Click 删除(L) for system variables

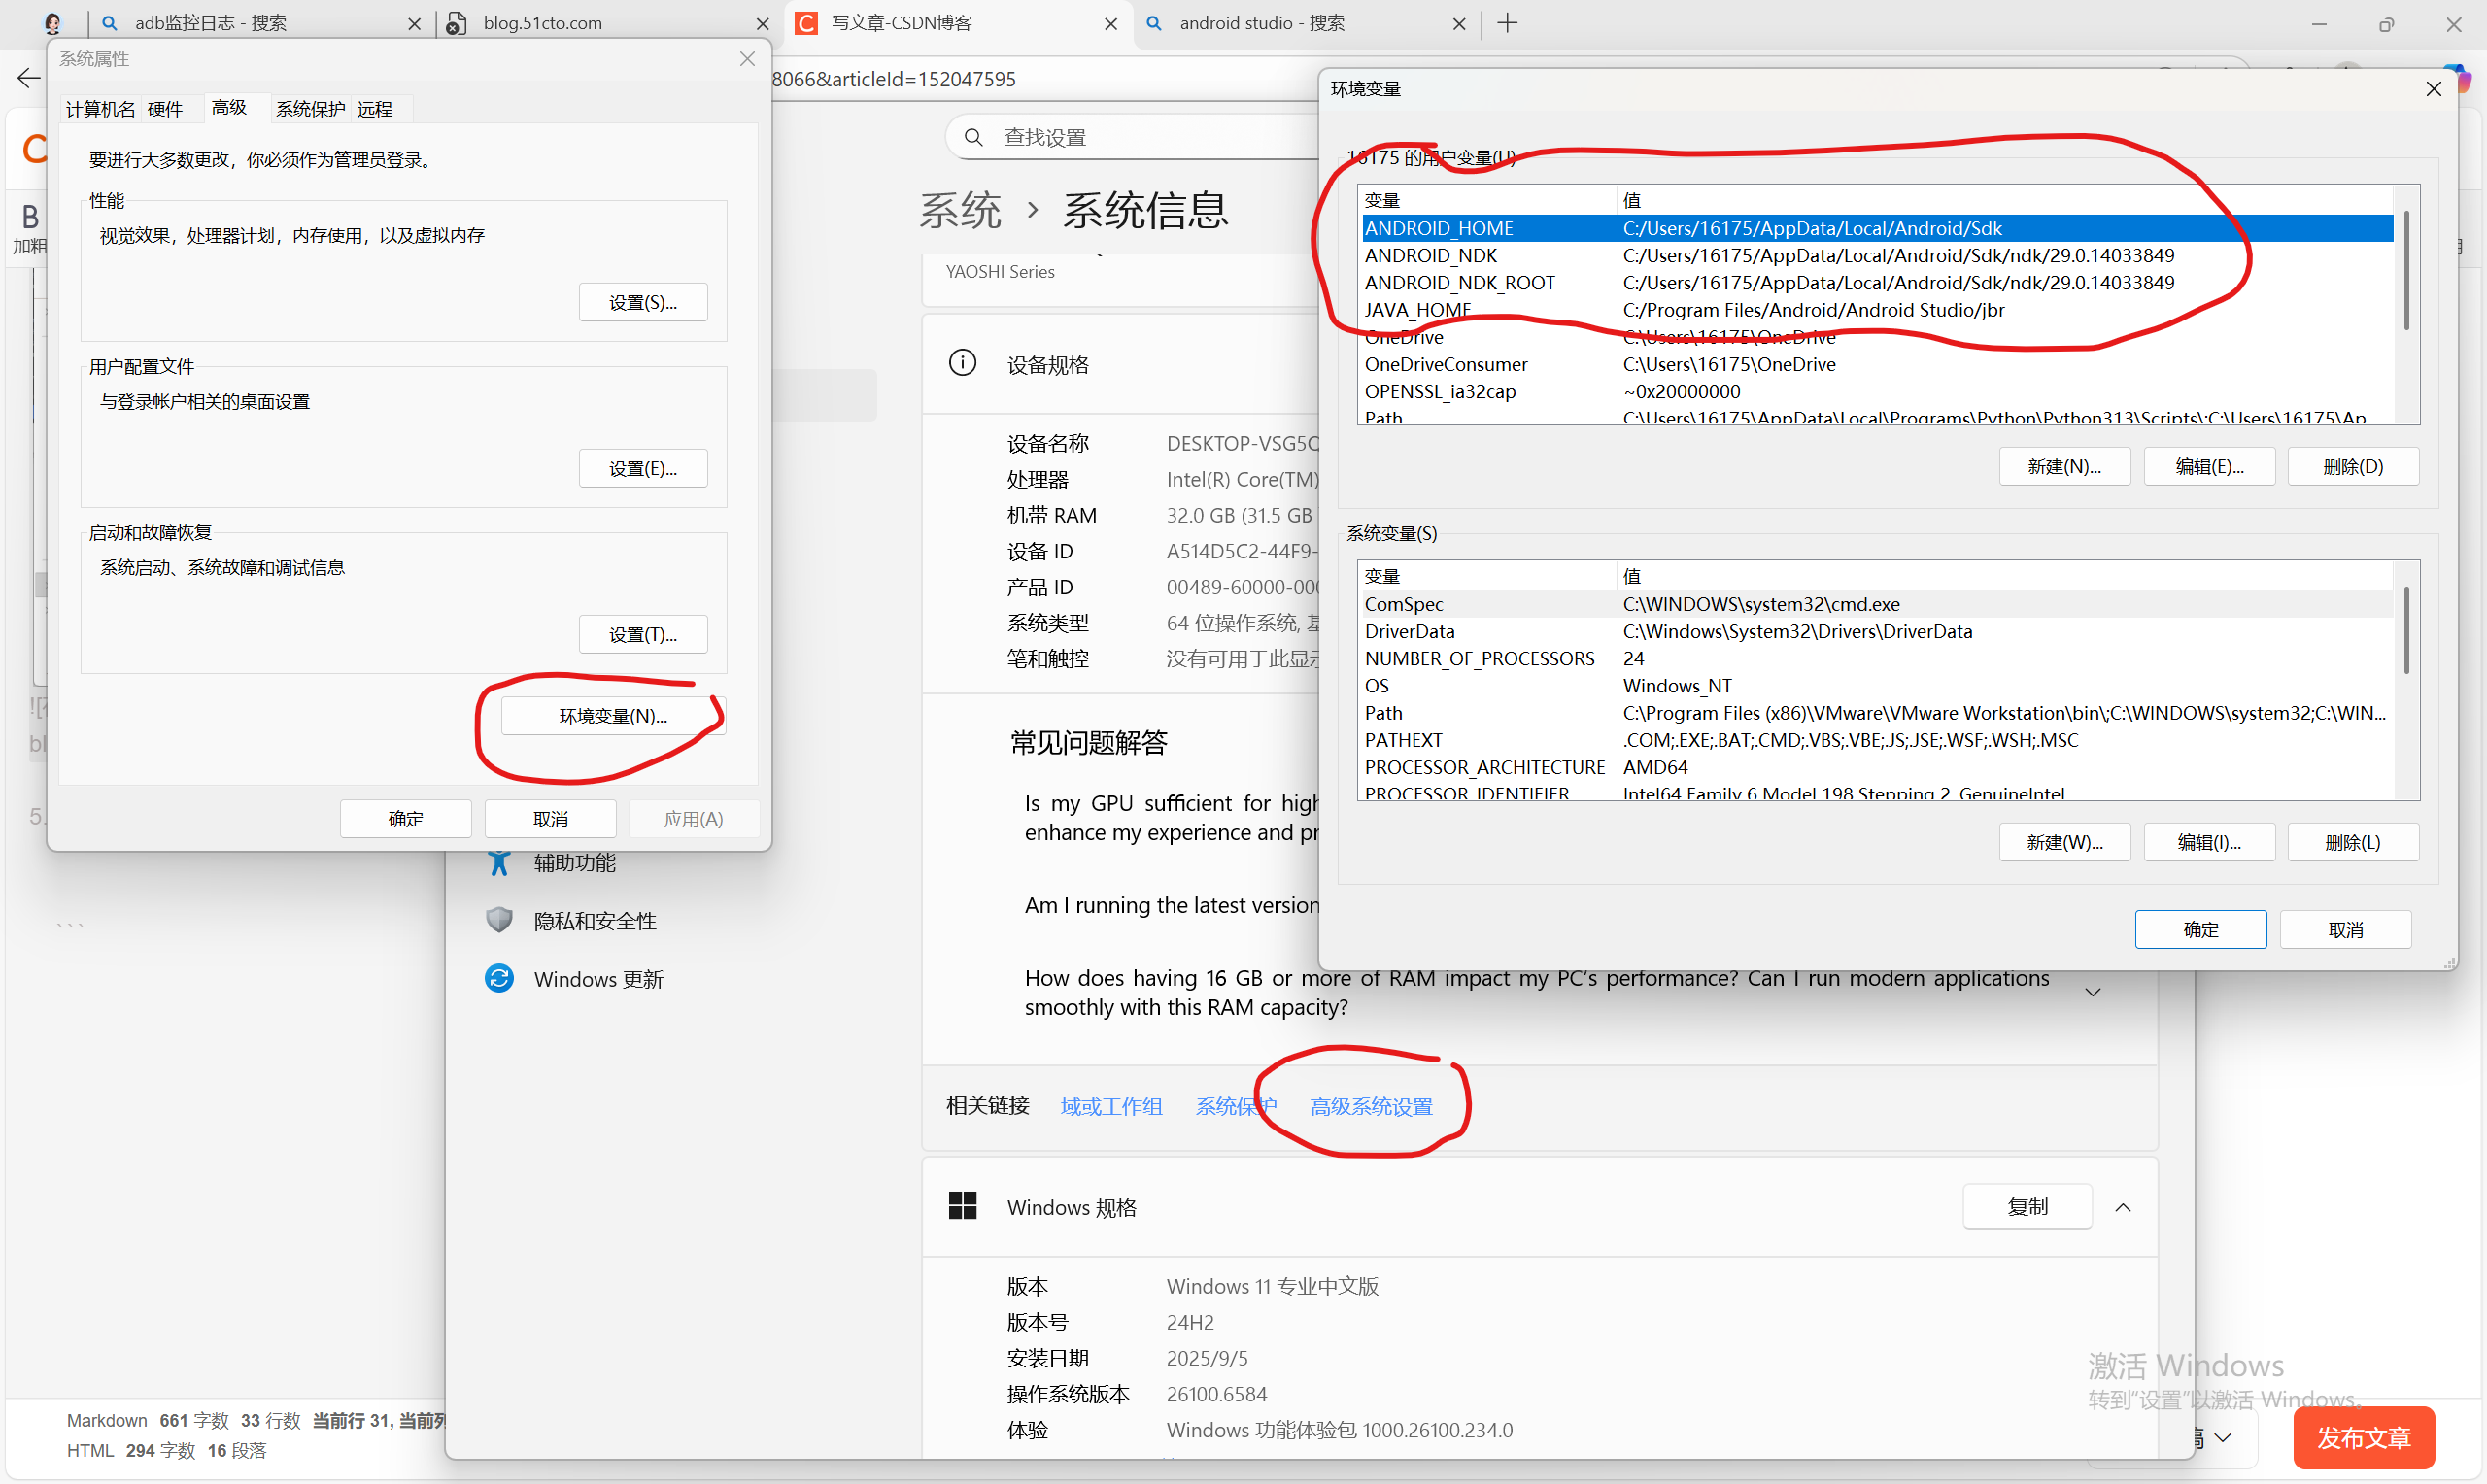(2353, 842)
